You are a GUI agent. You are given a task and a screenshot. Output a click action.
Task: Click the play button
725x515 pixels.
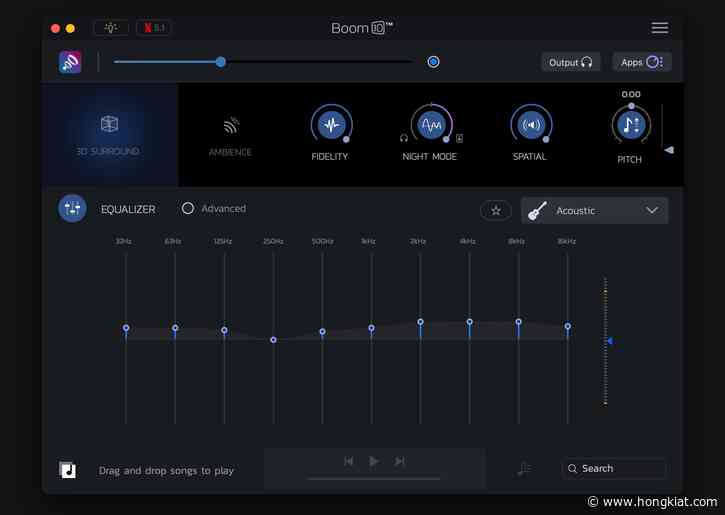374,461
